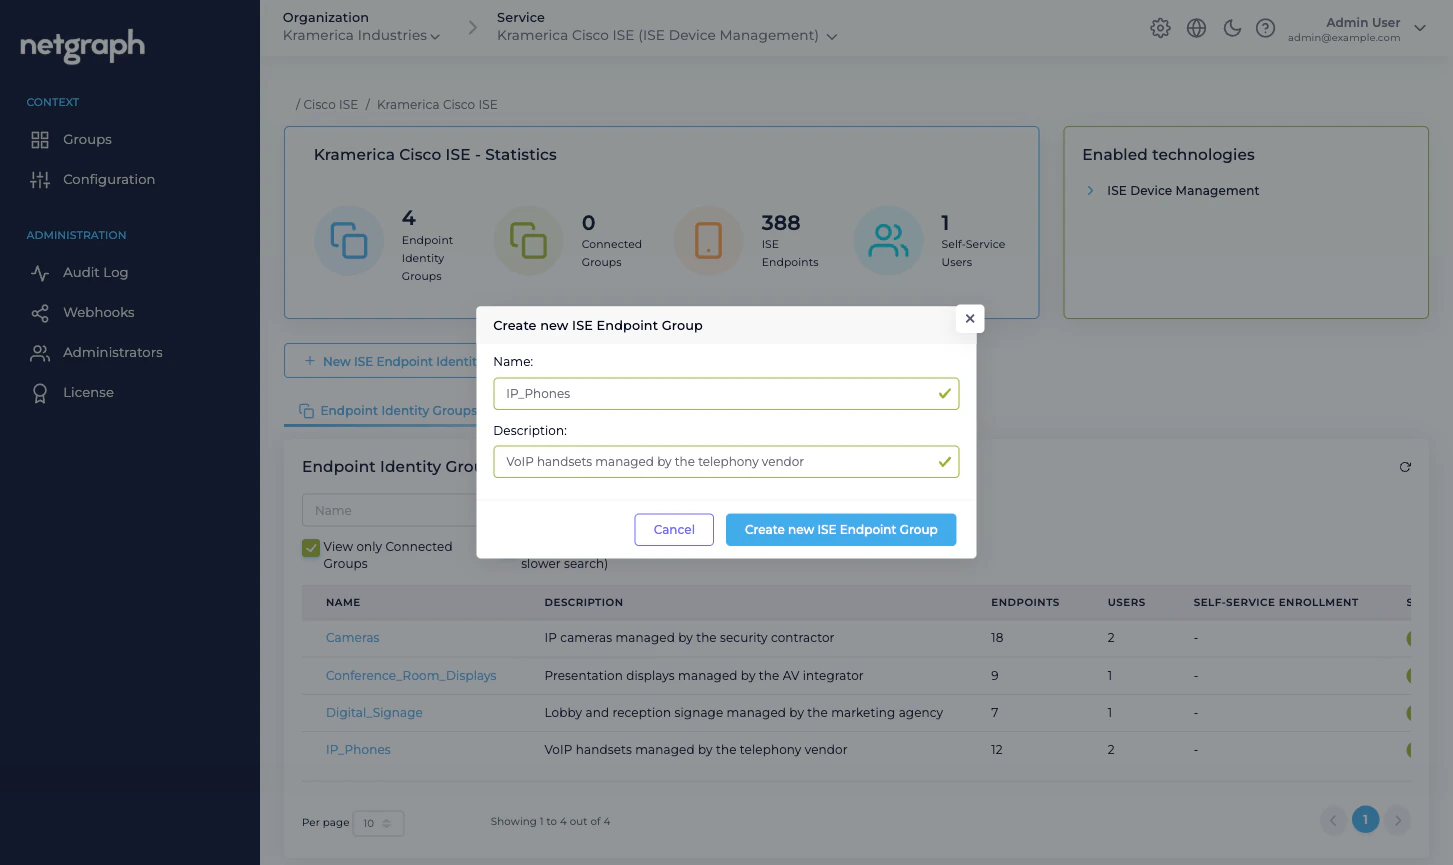1453x865 pixels.
Task: Click the Create new ISE Endpoint Group button
Action: click(x=841, y=529)
